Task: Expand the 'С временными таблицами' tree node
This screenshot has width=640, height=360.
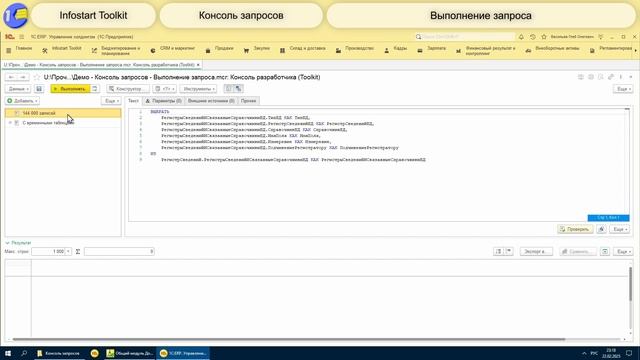Action: point(10,122)
